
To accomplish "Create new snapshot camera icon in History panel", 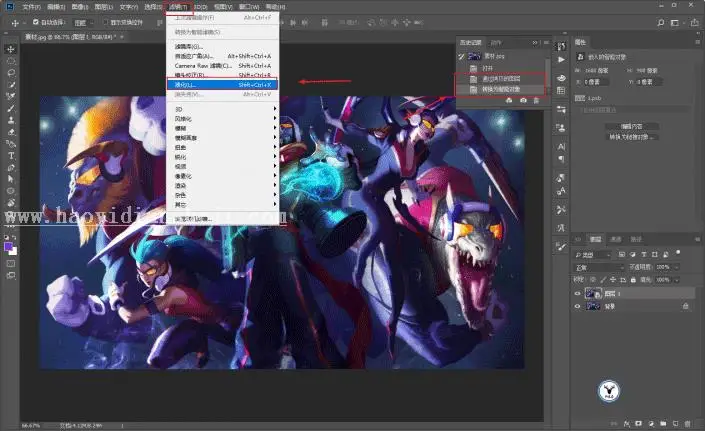I will pos(523,101).
